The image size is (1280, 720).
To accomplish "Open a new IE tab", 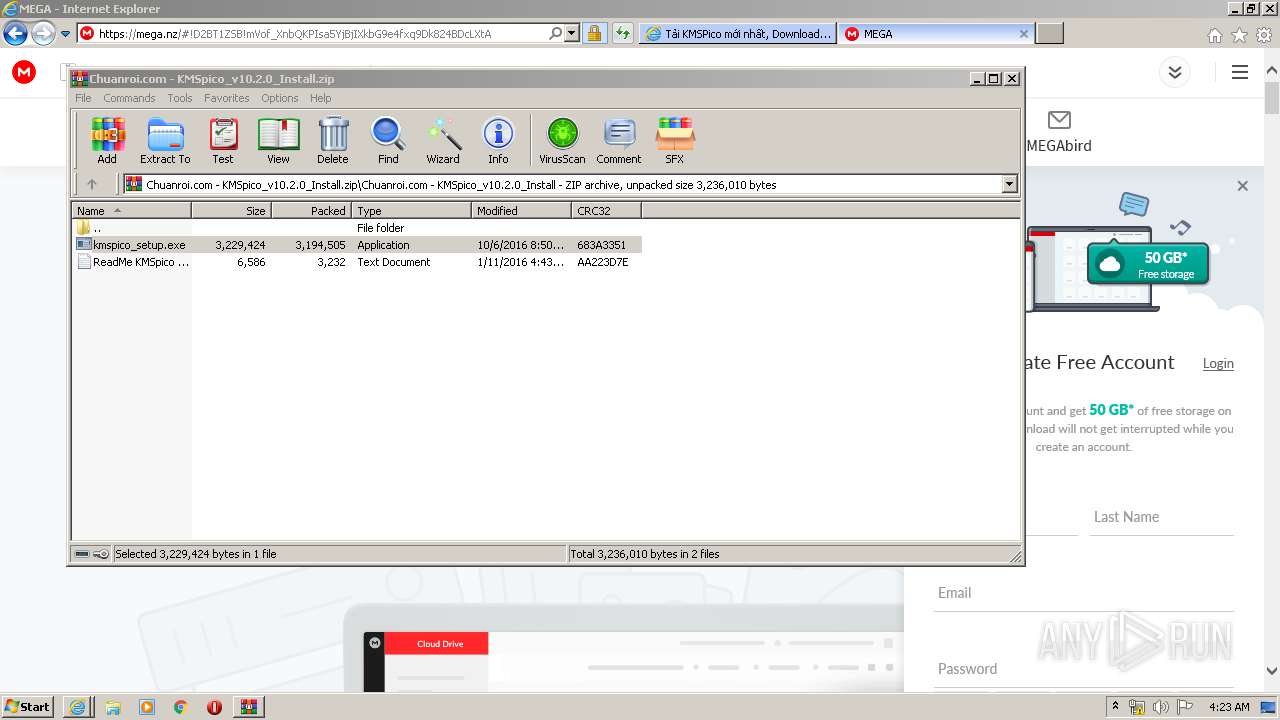I will 1049,33.
